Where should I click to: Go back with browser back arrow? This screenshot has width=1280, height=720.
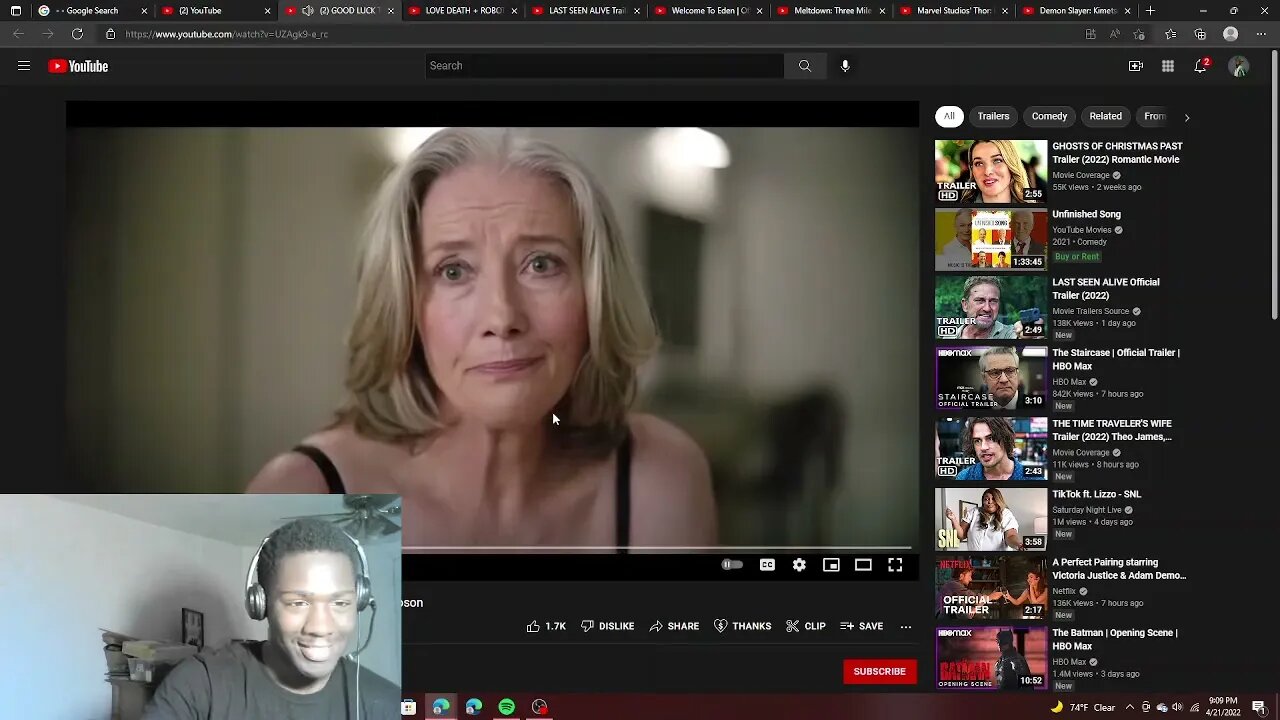[18, 34]
